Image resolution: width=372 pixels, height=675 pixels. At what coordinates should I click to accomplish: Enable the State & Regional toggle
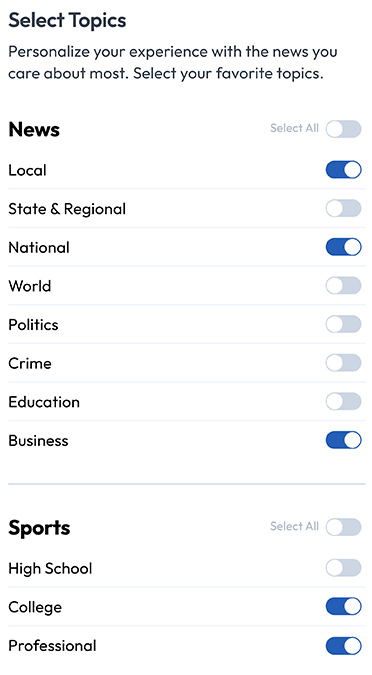coord(343,208)
